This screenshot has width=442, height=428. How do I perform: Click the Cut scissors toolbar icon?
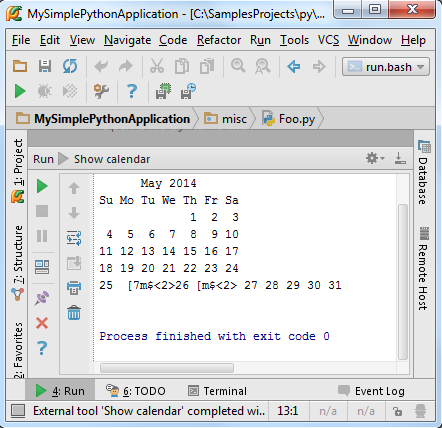point(157,66)
